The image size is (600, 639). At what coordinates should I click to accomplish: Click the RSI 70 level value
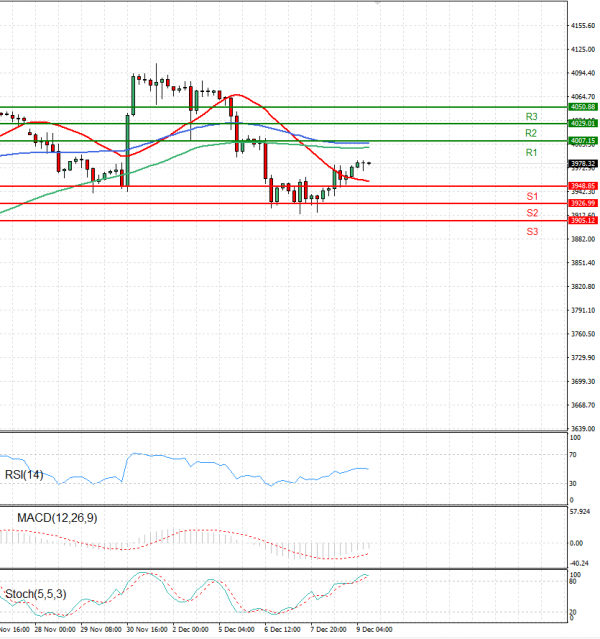(x=573, y=455)
